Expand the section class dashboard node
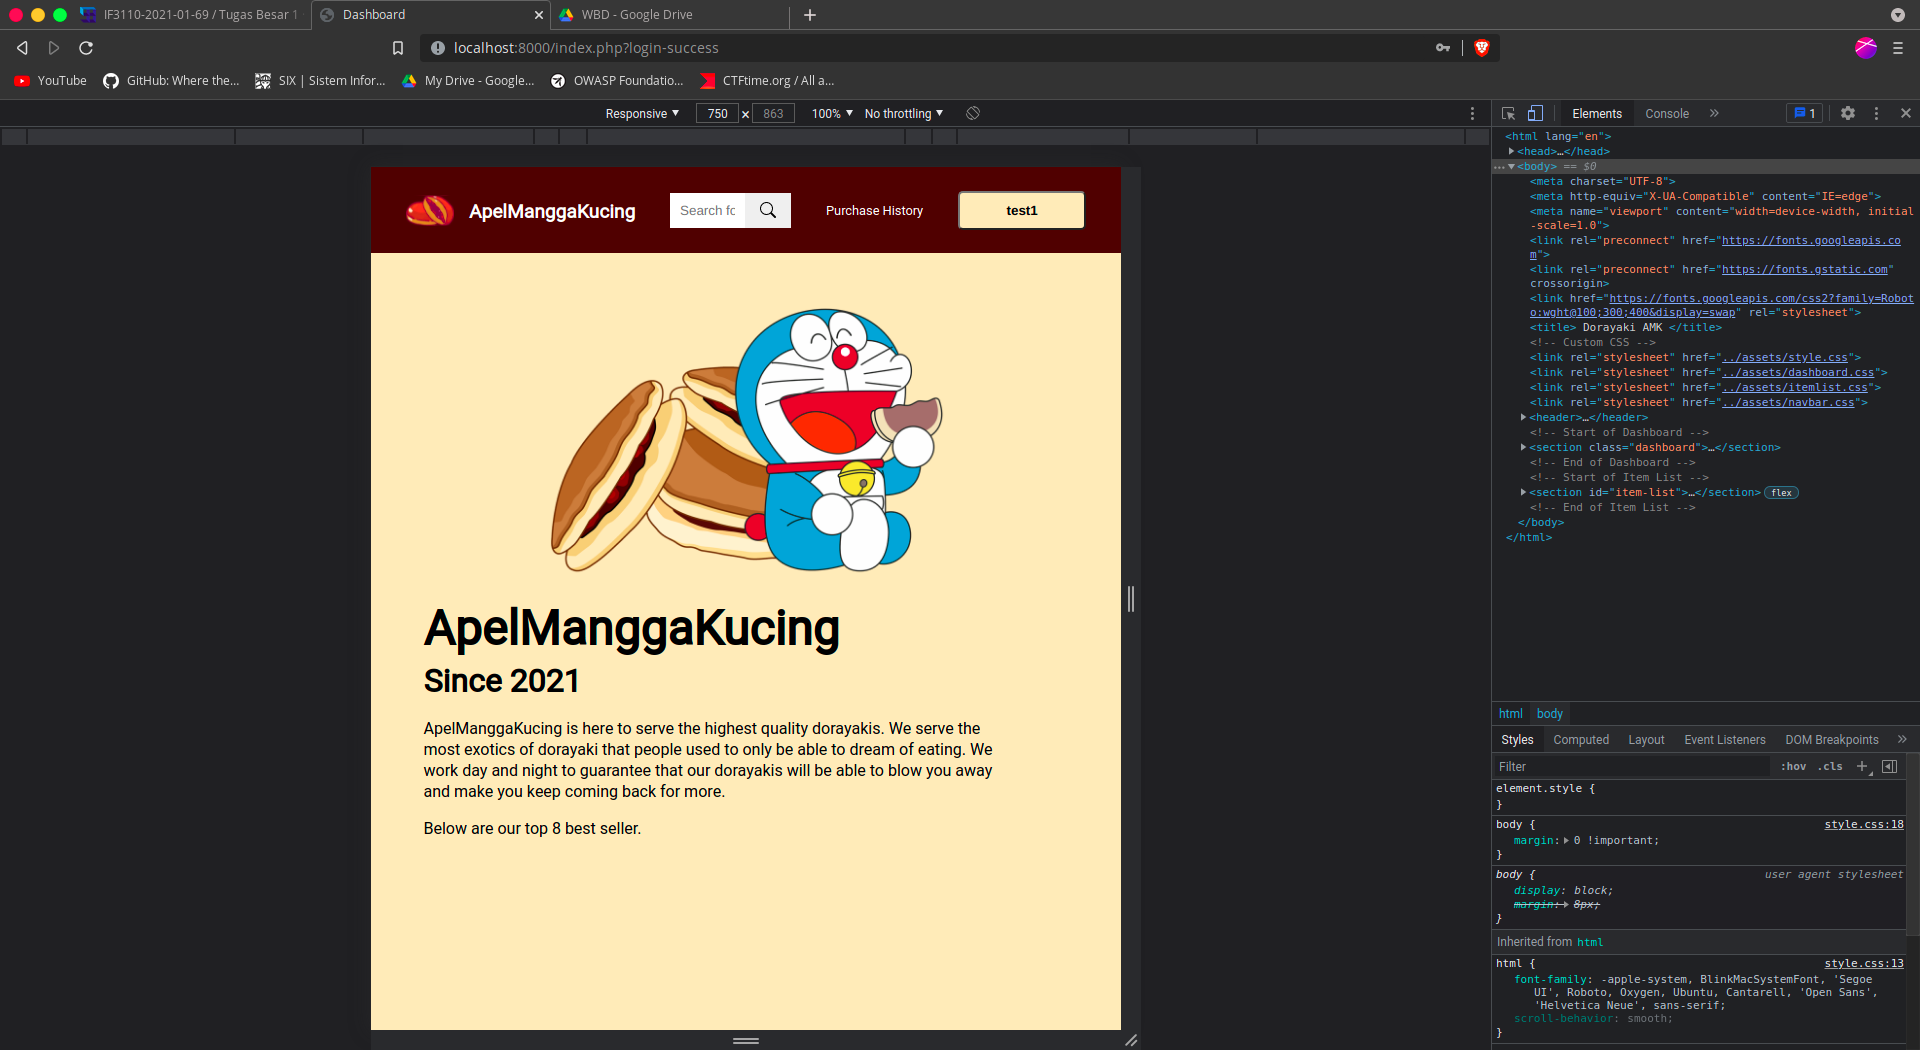Screen dimensions: 1920x1050 point(1523,448)
